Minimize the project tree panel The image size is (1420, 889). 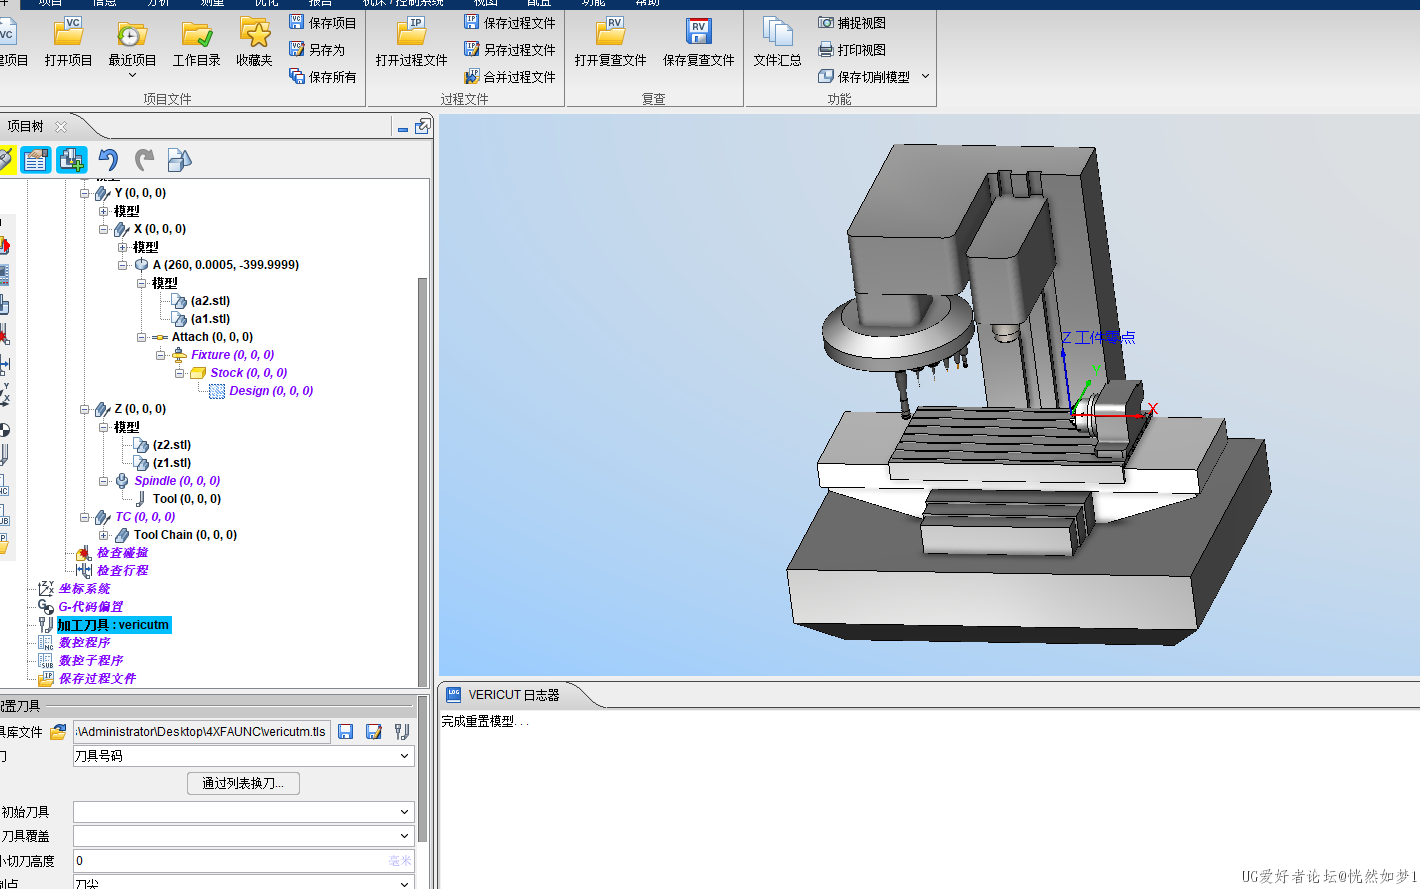403,128
